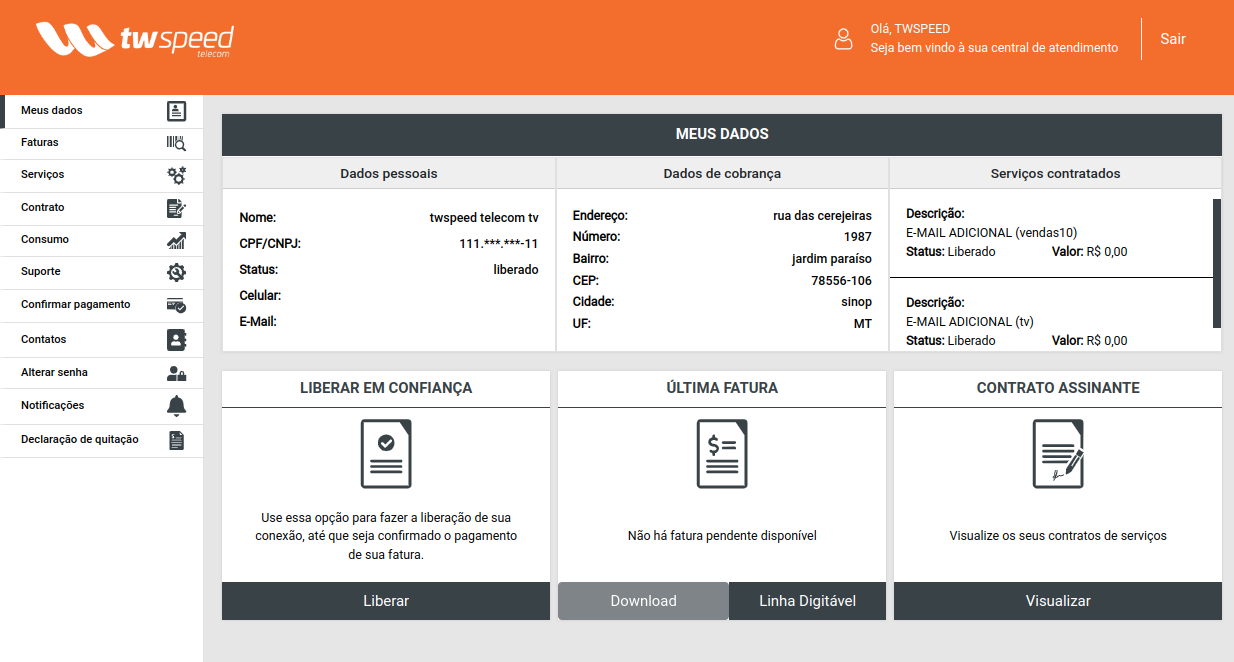Click the bairro value jardim paraíso

point(832,259)
